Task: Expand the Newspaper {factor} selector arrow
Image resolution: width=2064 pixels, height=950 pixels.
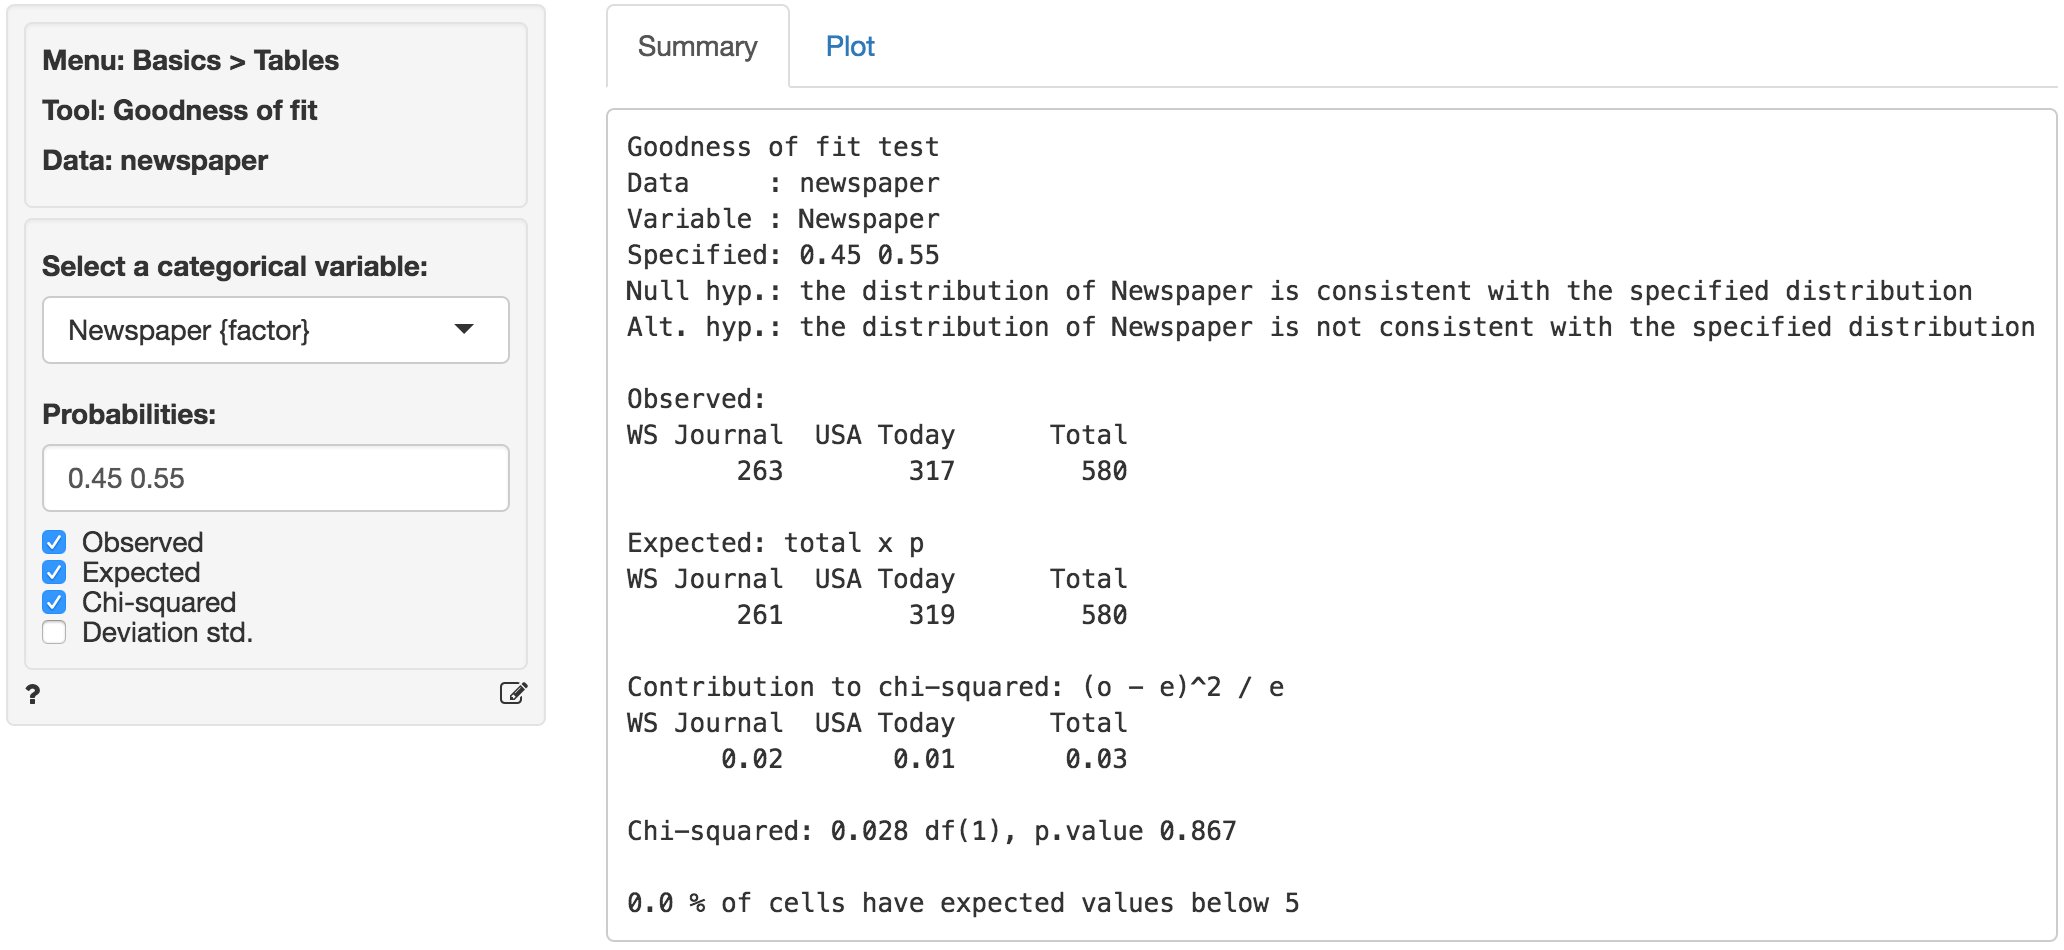Action: (462, 330)
